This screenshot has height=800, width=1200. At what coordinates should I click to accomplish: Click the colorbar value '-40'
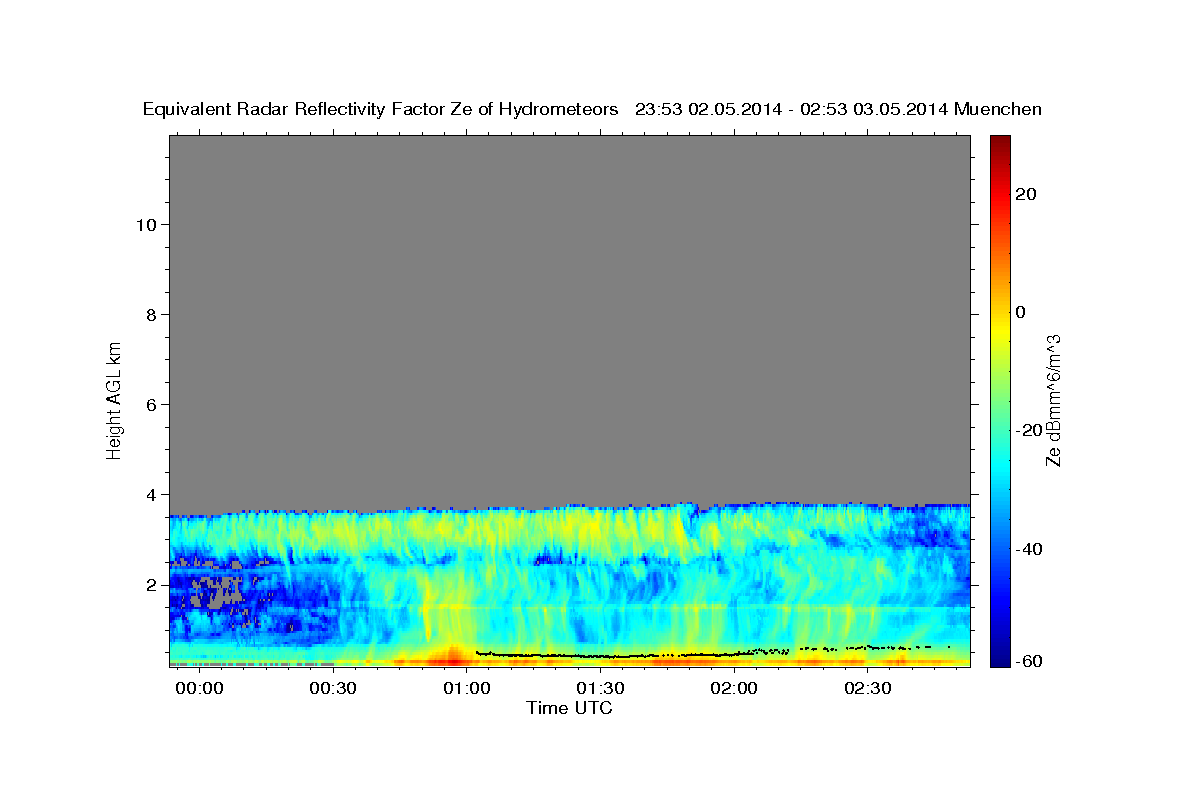(x=1029, y=548)
